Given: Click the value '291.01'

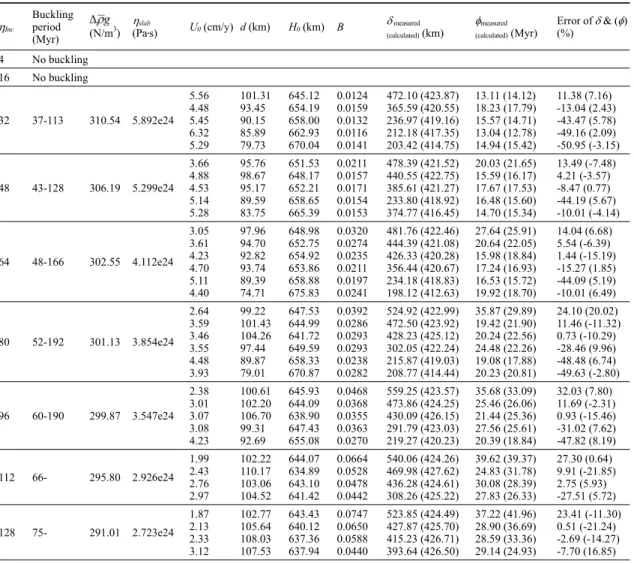Looking at the screenshot, I should tap(105, 533).
